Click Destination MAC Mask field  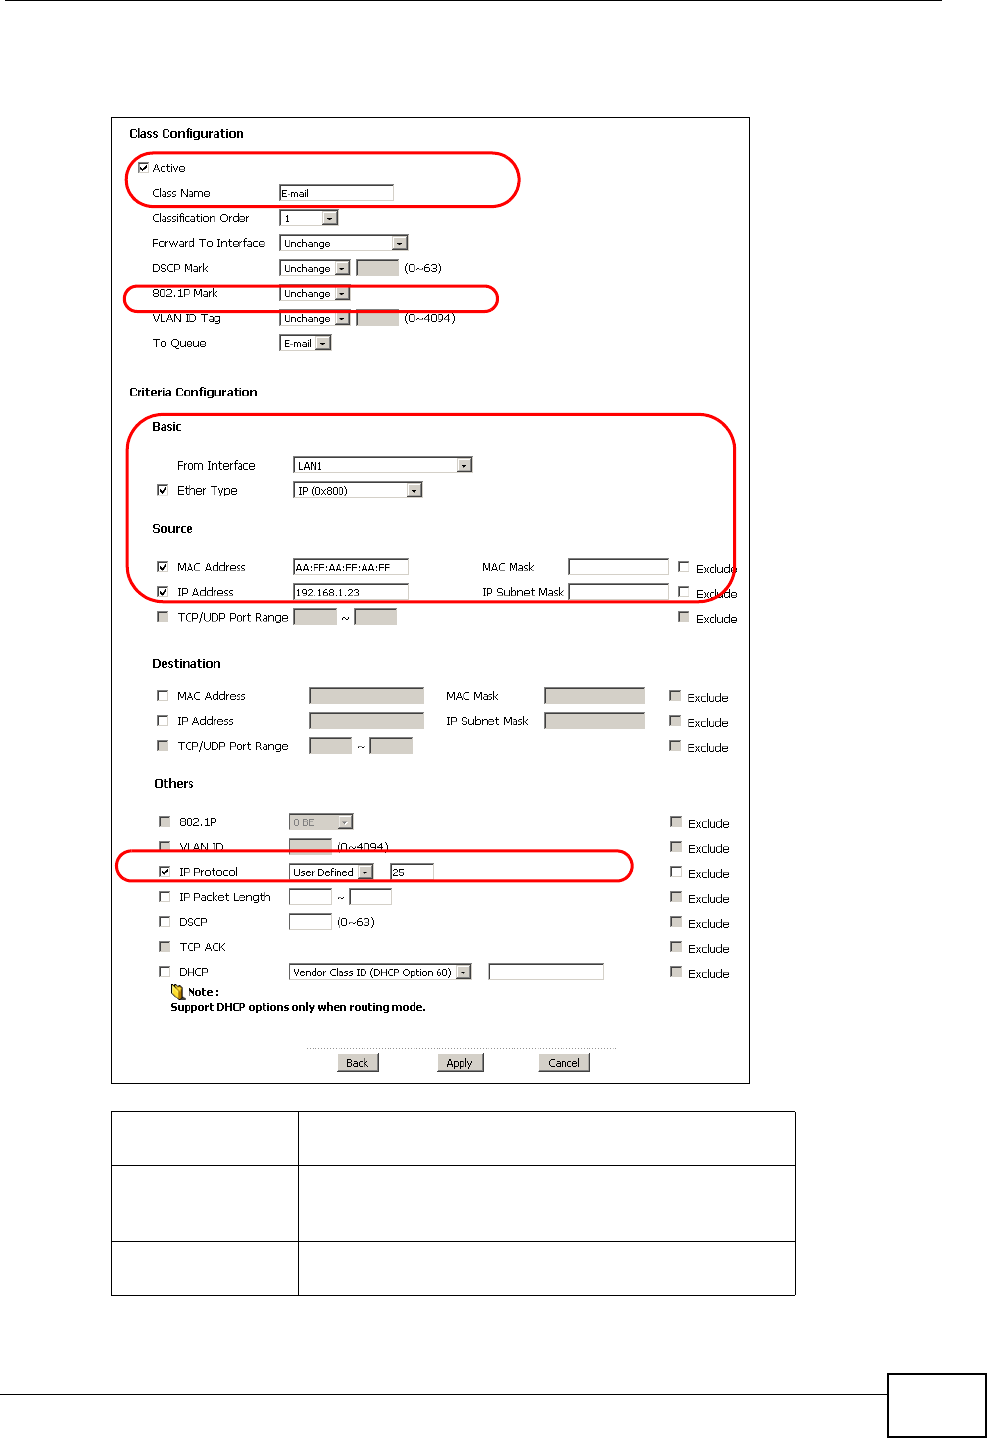coord(595,696)
